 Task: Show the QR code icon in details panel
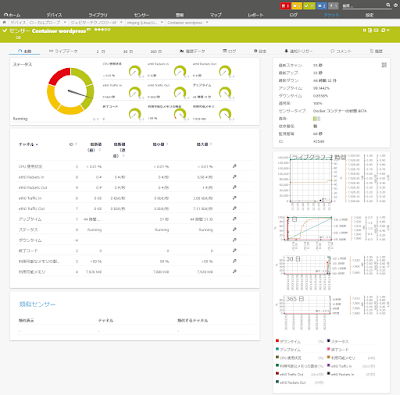tap(384, 65)
